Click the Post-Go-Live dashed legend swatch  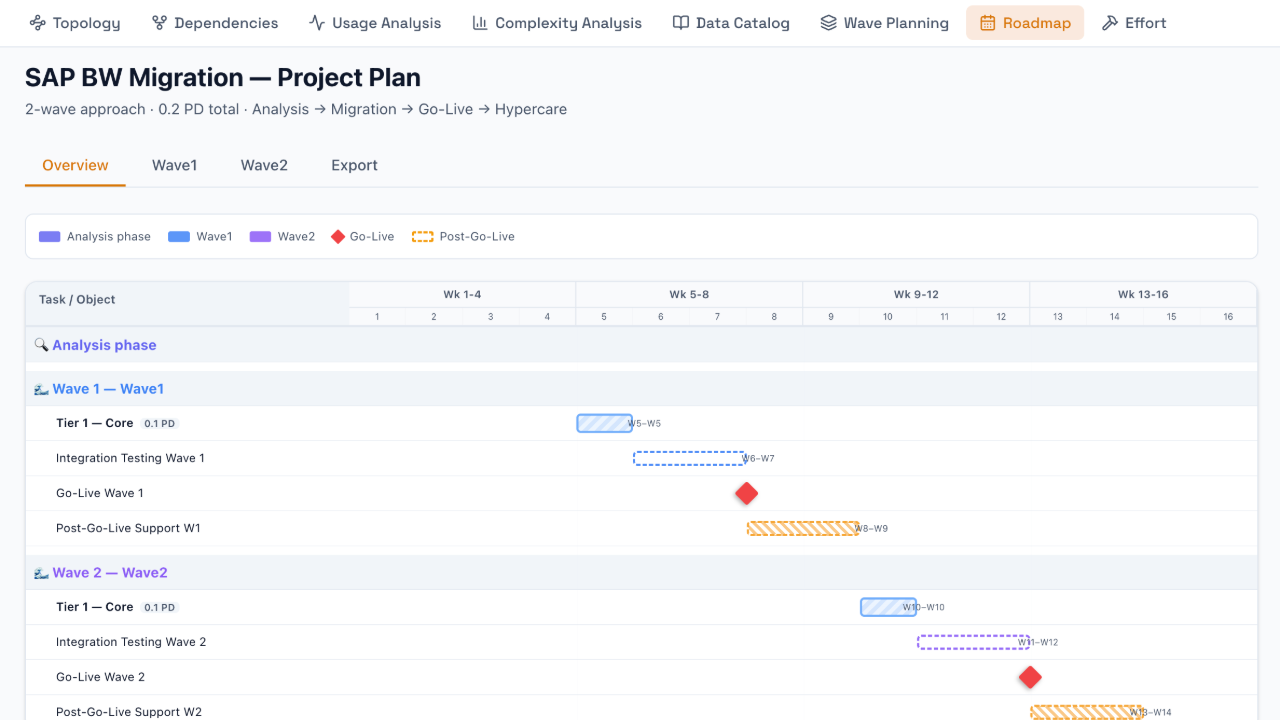coord(423,237)
